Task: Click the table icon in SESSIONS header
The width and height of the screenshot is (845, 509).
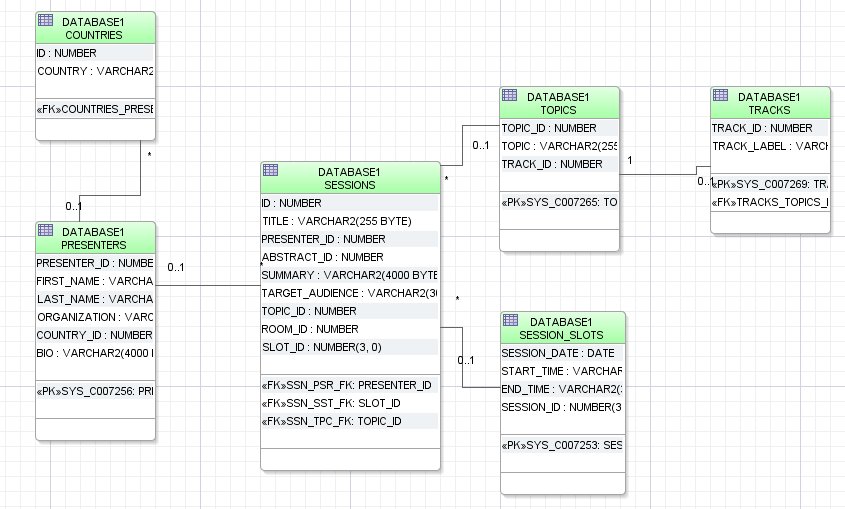Action: pos(270,171)
